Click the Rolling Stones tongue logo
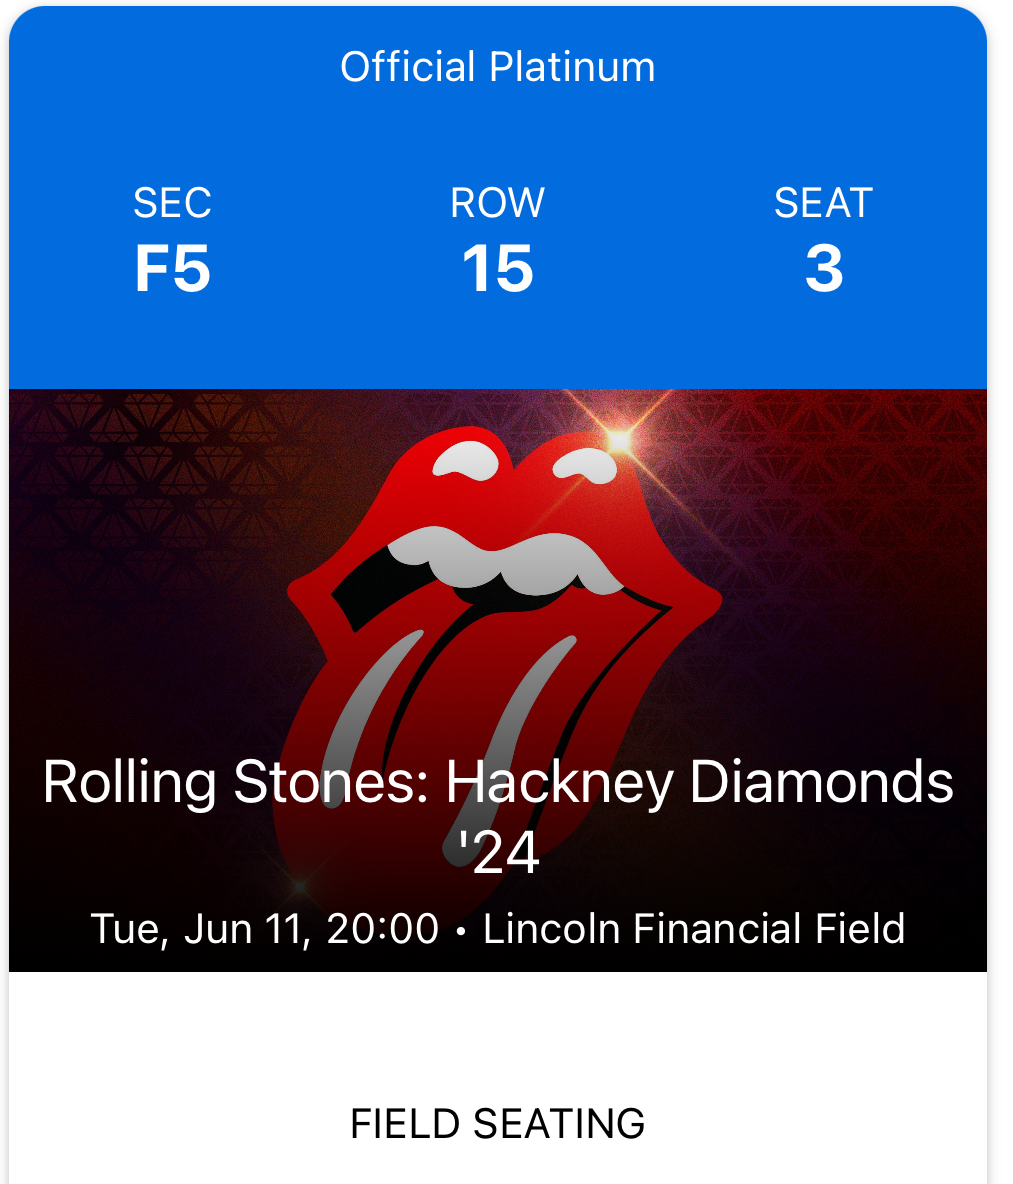 tap(505, 600)
